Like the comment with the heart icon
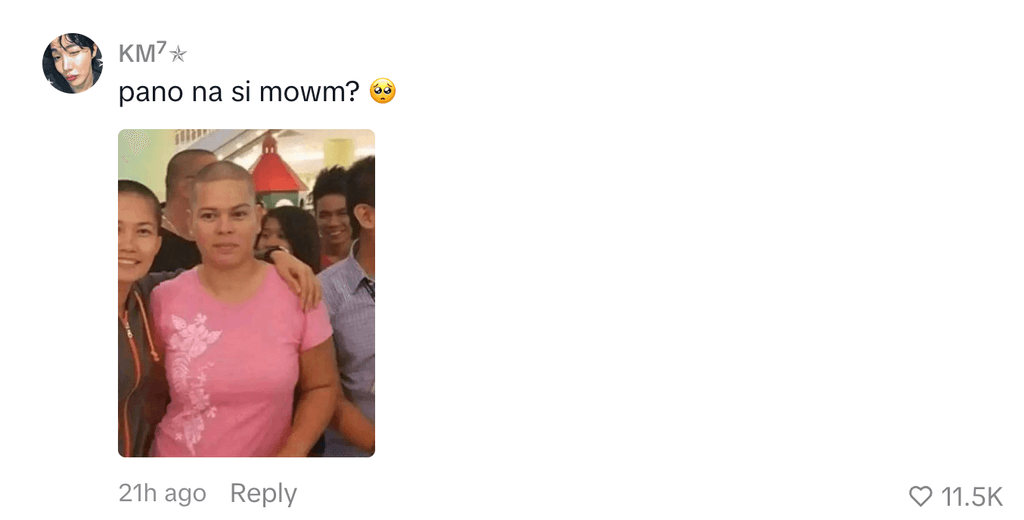Image resolution: width=1024 pixels, height=520 pixels. tap(920, 496)
